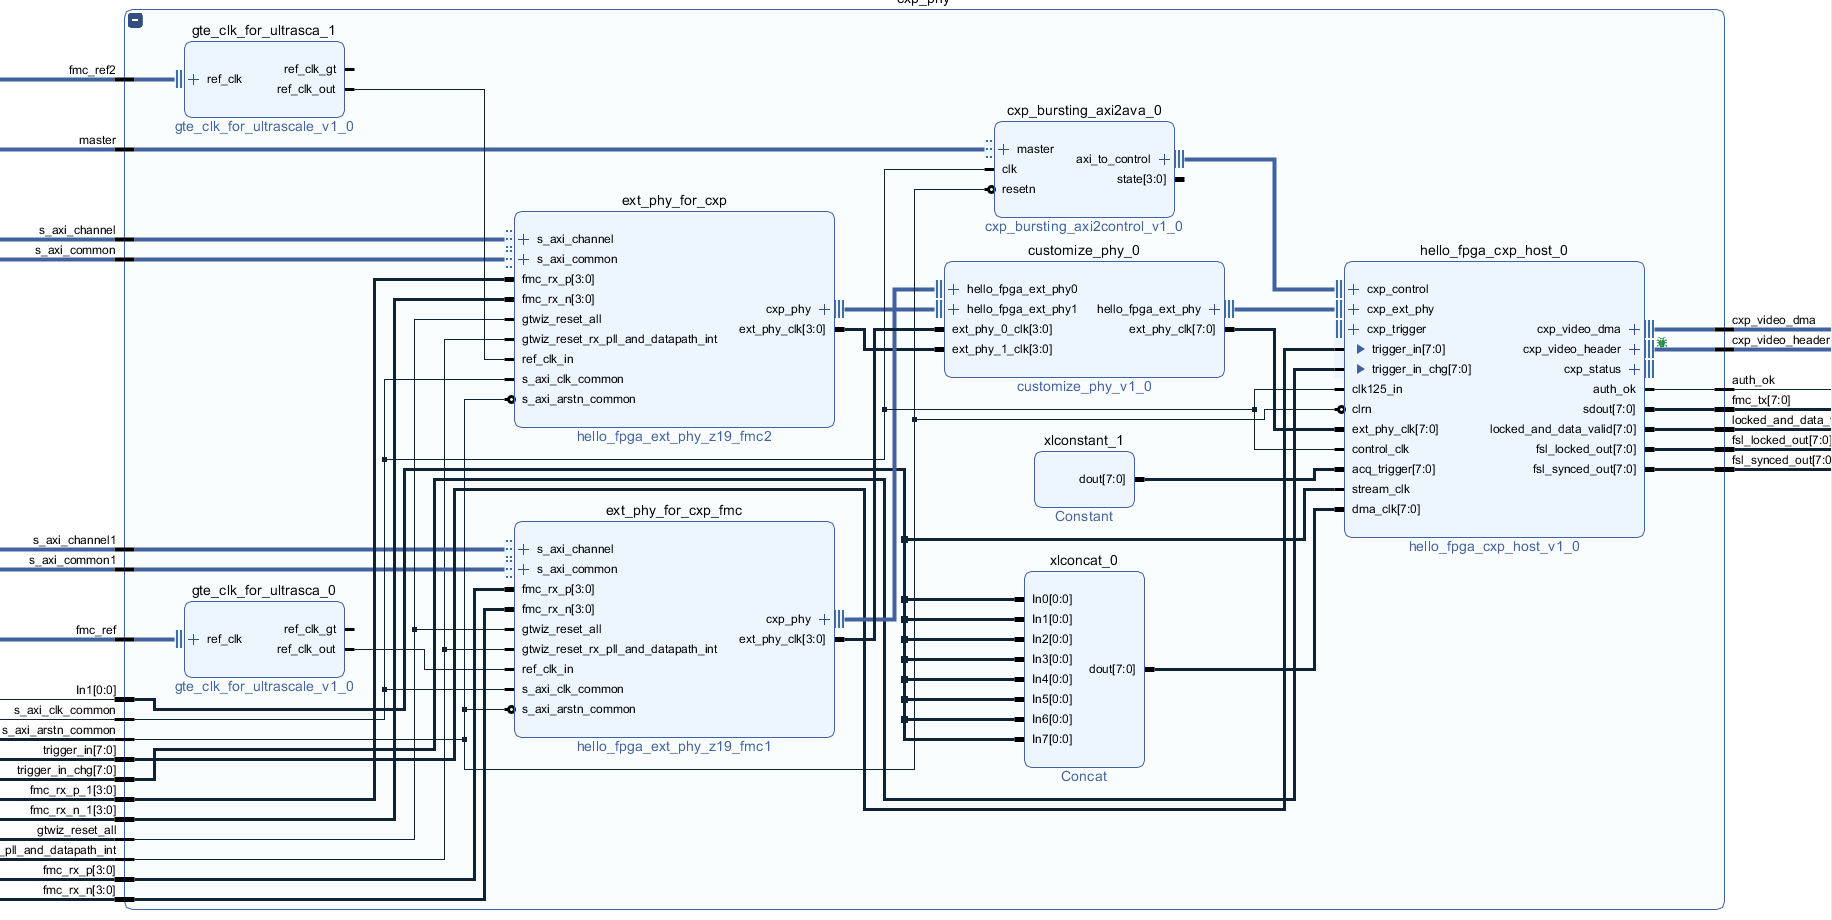
Task: Expand trigger_in[7:0] port arrow
Action: (x=1360, y=349)
